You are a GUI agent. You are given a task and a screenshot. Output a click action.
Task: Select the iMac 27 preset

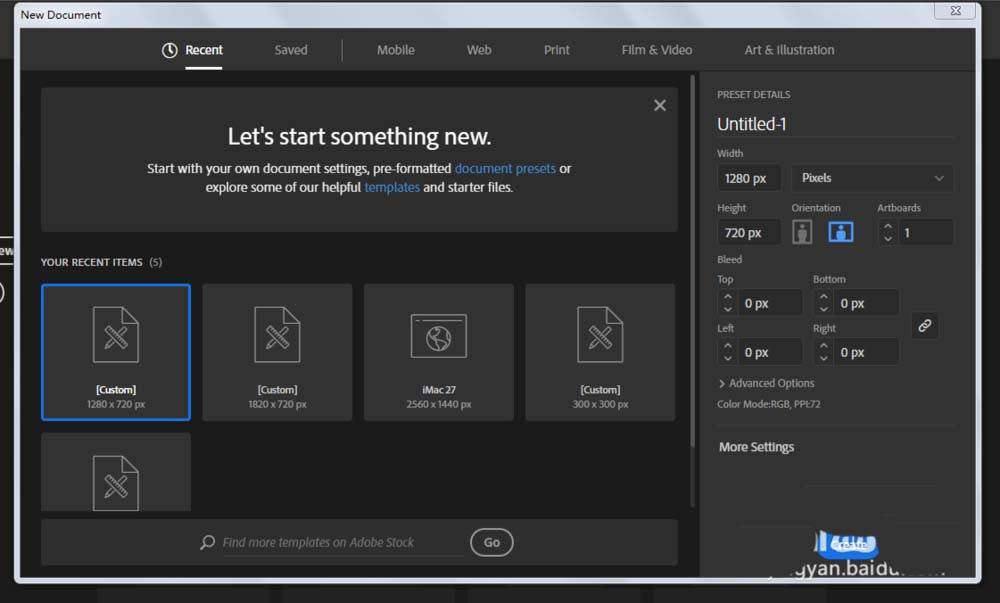[439, 352]
